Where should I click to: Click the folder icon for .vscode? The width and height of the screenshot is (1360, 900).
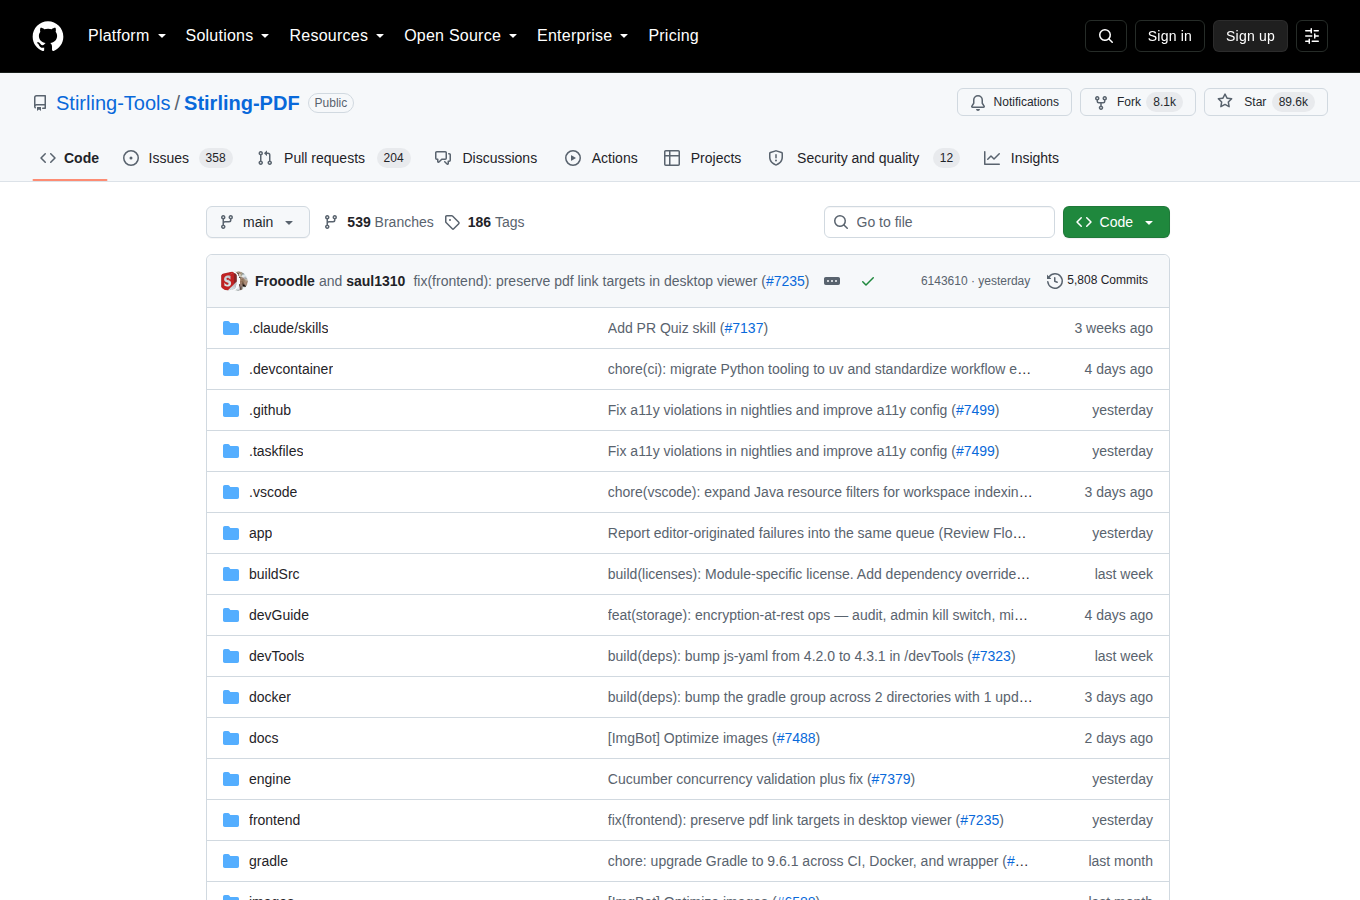(x=231, y=492)
